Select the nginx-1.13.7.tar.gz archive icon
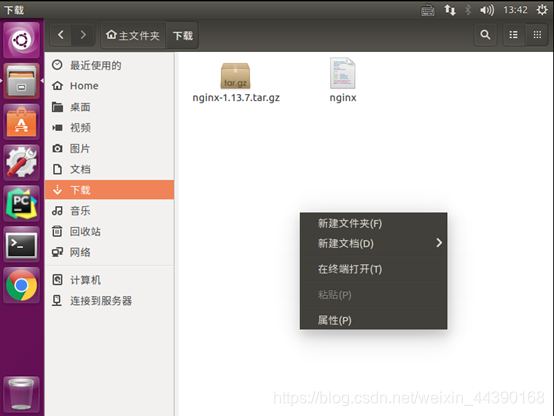The height and width of the screenshot is (416, 554). (x=236, y=75)
